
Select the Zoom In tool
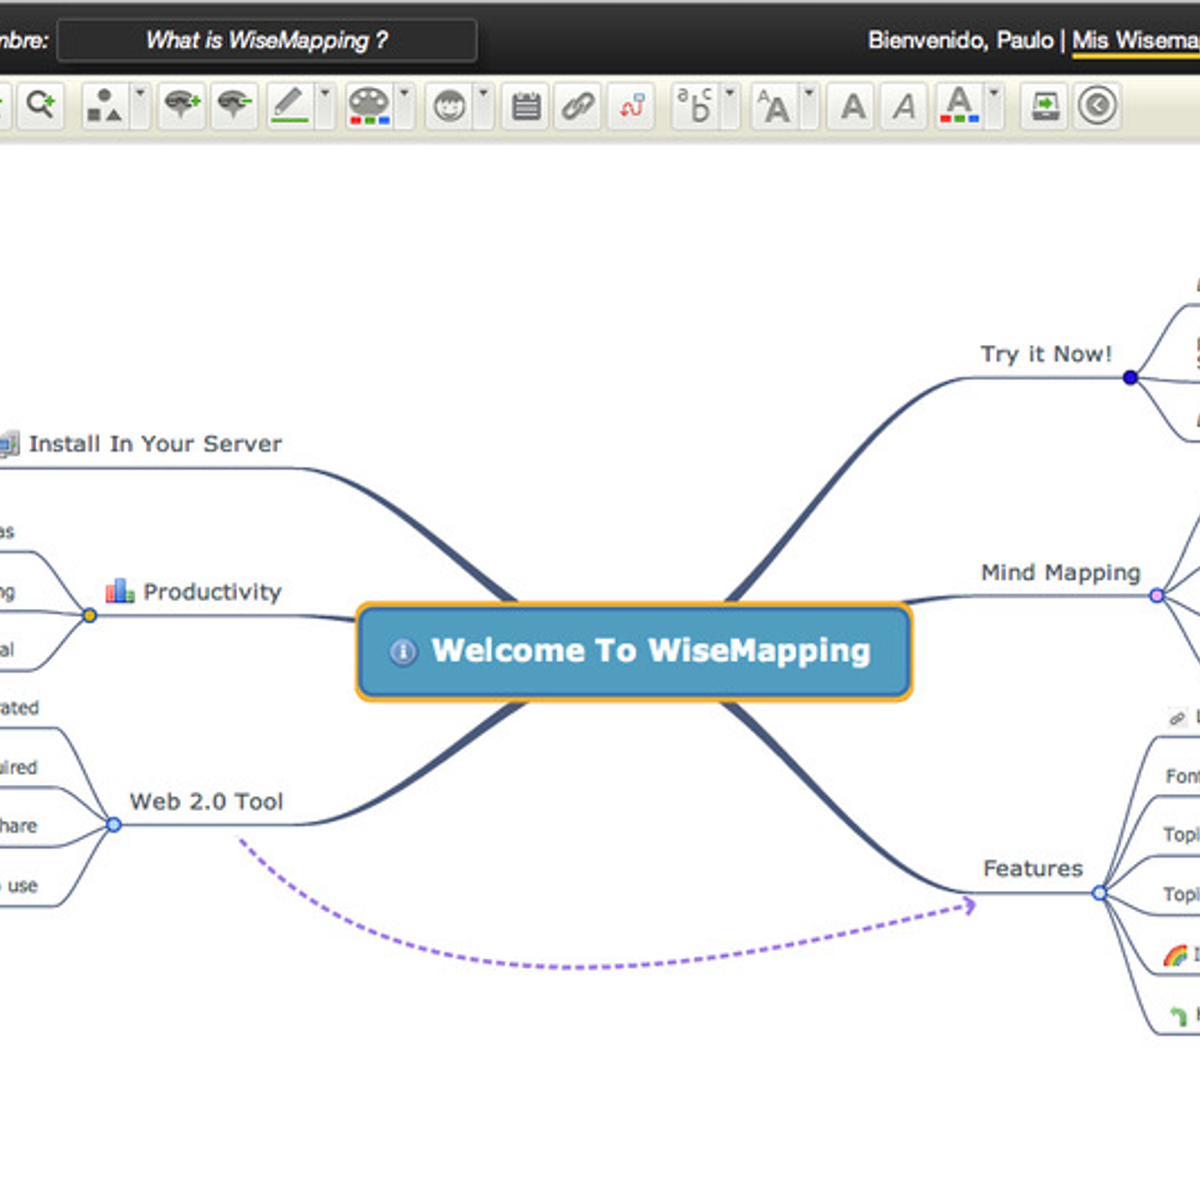point(40,105)
